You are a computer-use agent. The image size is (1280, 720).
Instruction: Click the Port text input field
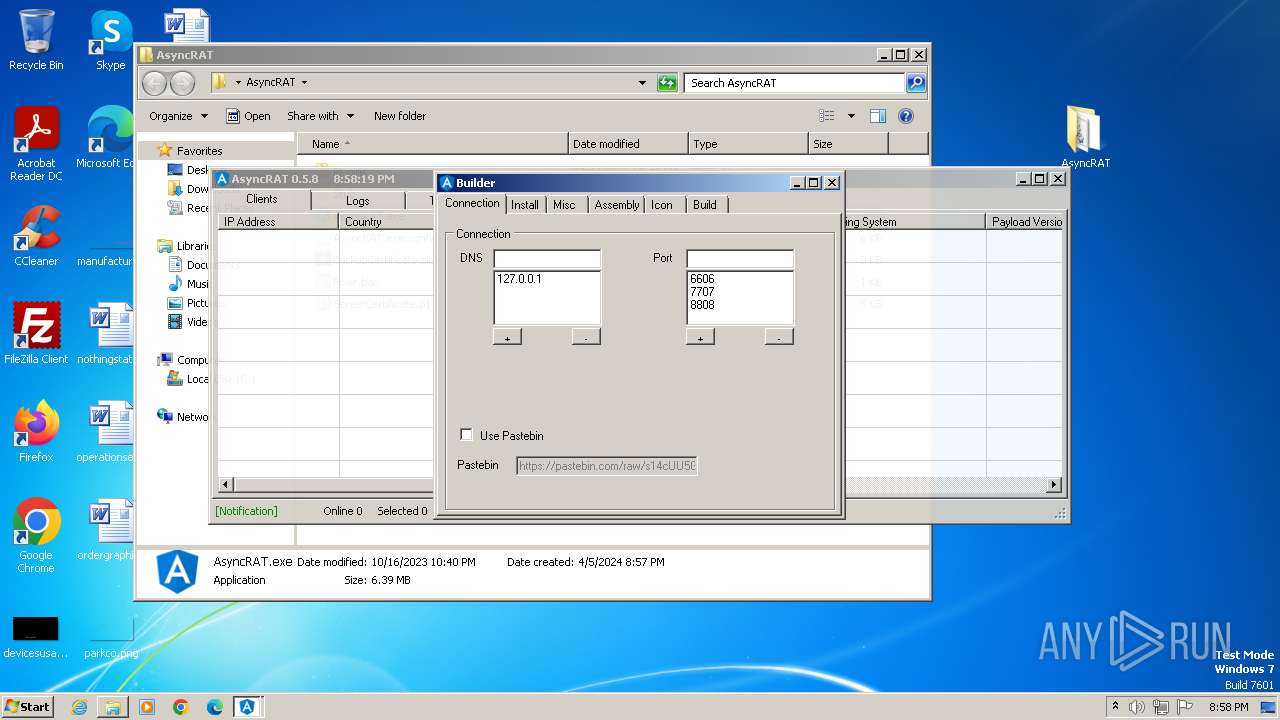pyautogui.click(x=740, y=258)
